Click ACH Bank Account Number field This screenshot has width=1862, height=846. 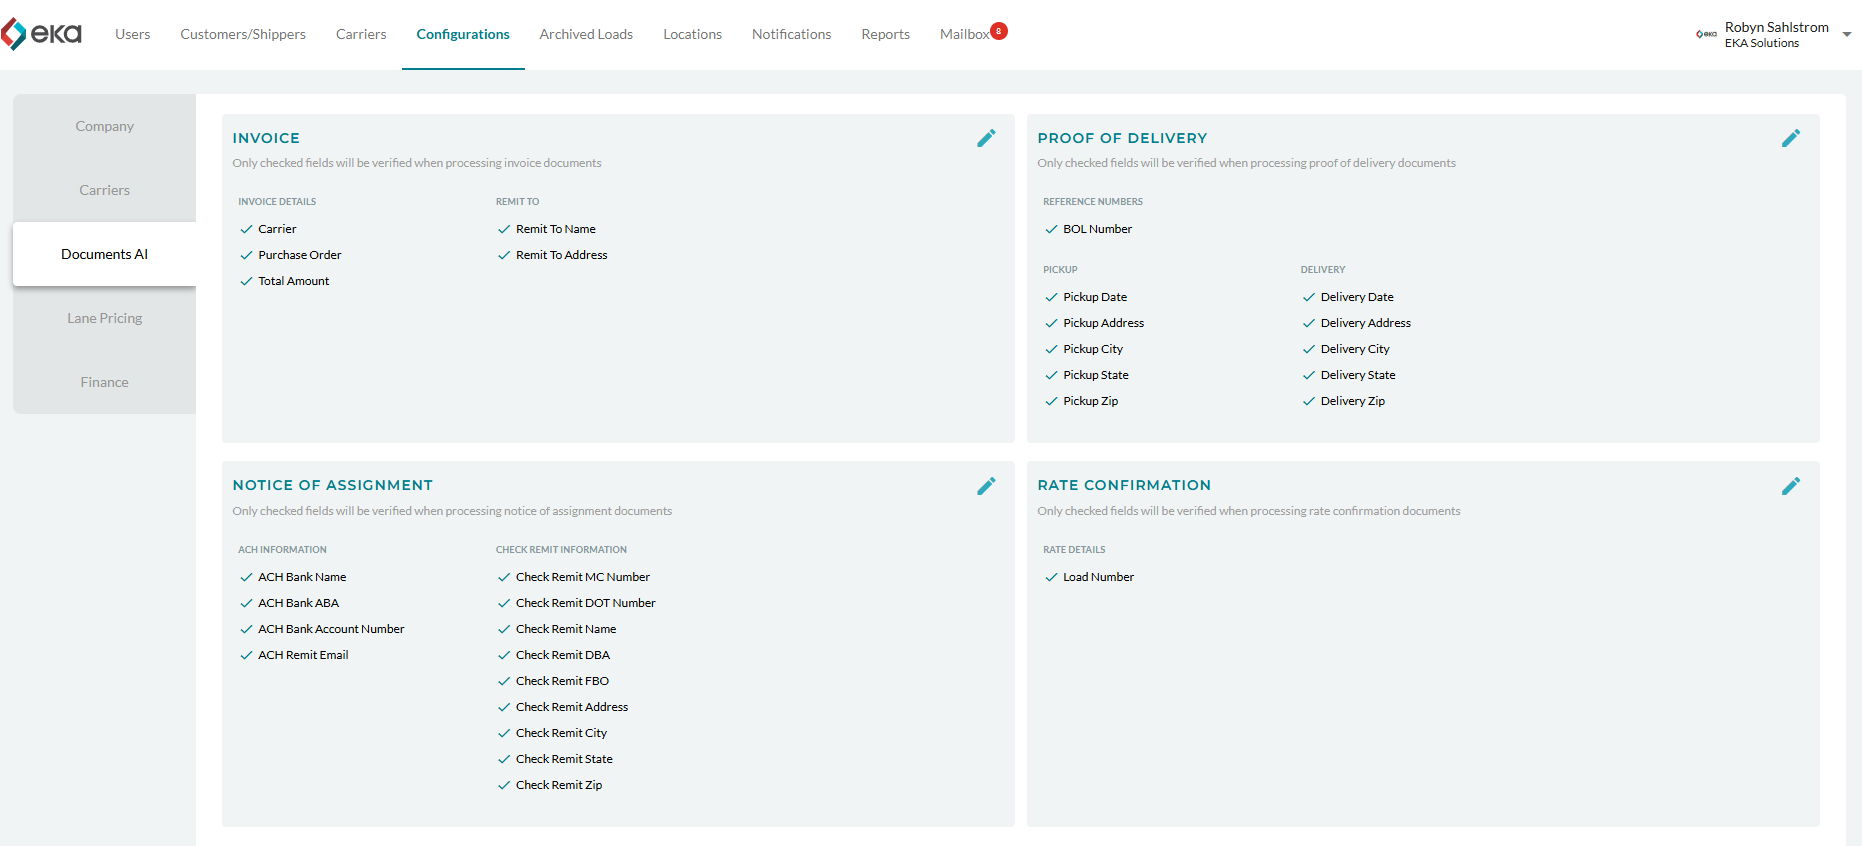[322, 629]
